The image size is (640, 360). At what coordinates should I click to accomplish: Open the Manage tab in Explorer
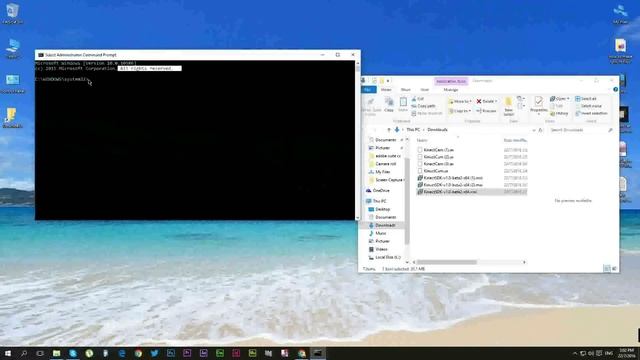pyautogui.click(x=451, y=89)
